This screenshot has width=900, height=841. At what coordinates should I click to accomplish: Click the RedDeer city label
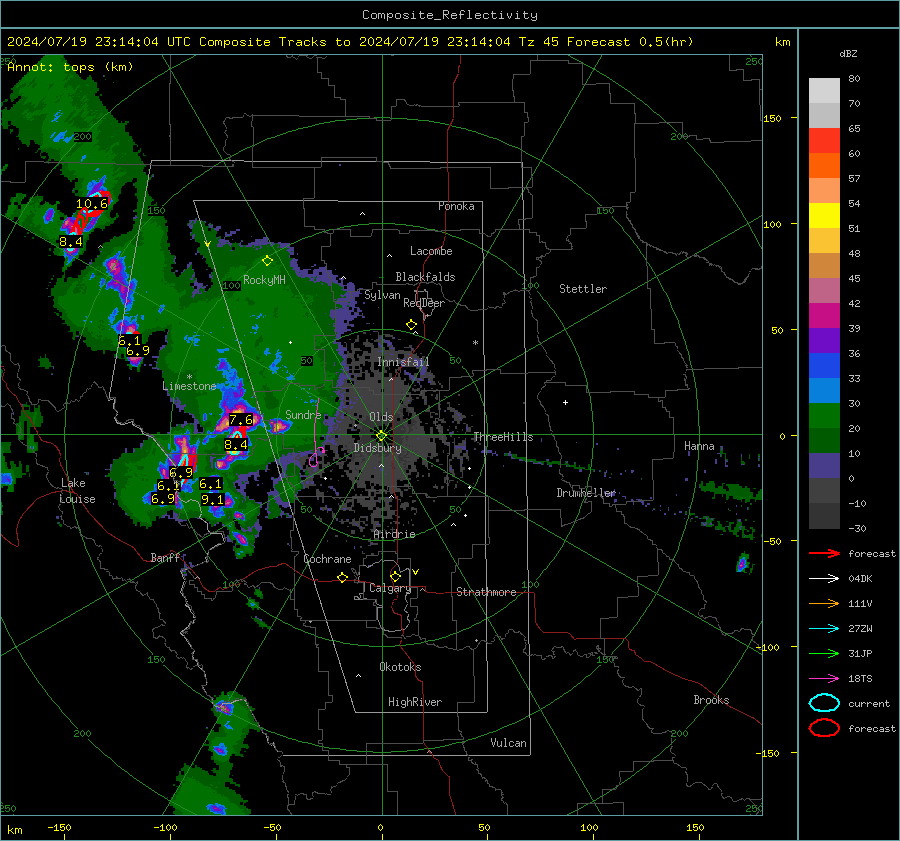point(424,303)
